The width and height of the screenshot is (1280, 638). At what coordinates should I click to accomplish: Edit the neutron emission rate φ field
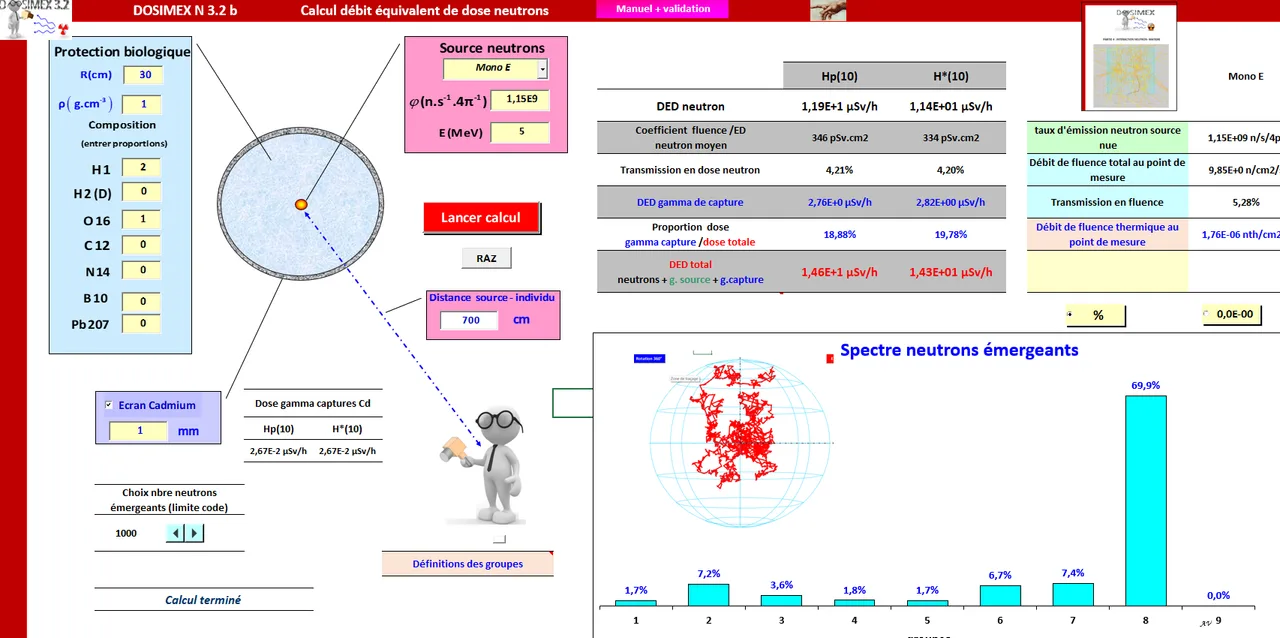tap(520, 99)
